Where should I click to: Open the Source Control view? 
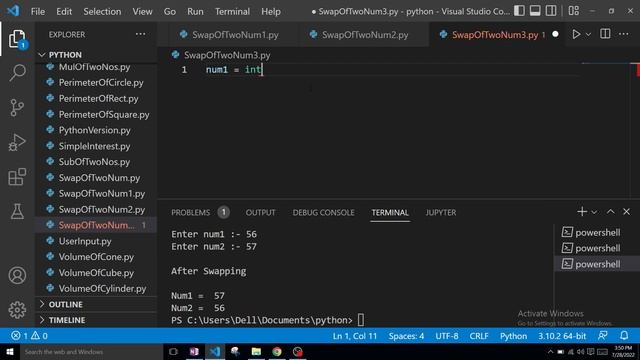pyautogui.click(x=17, y=108)
